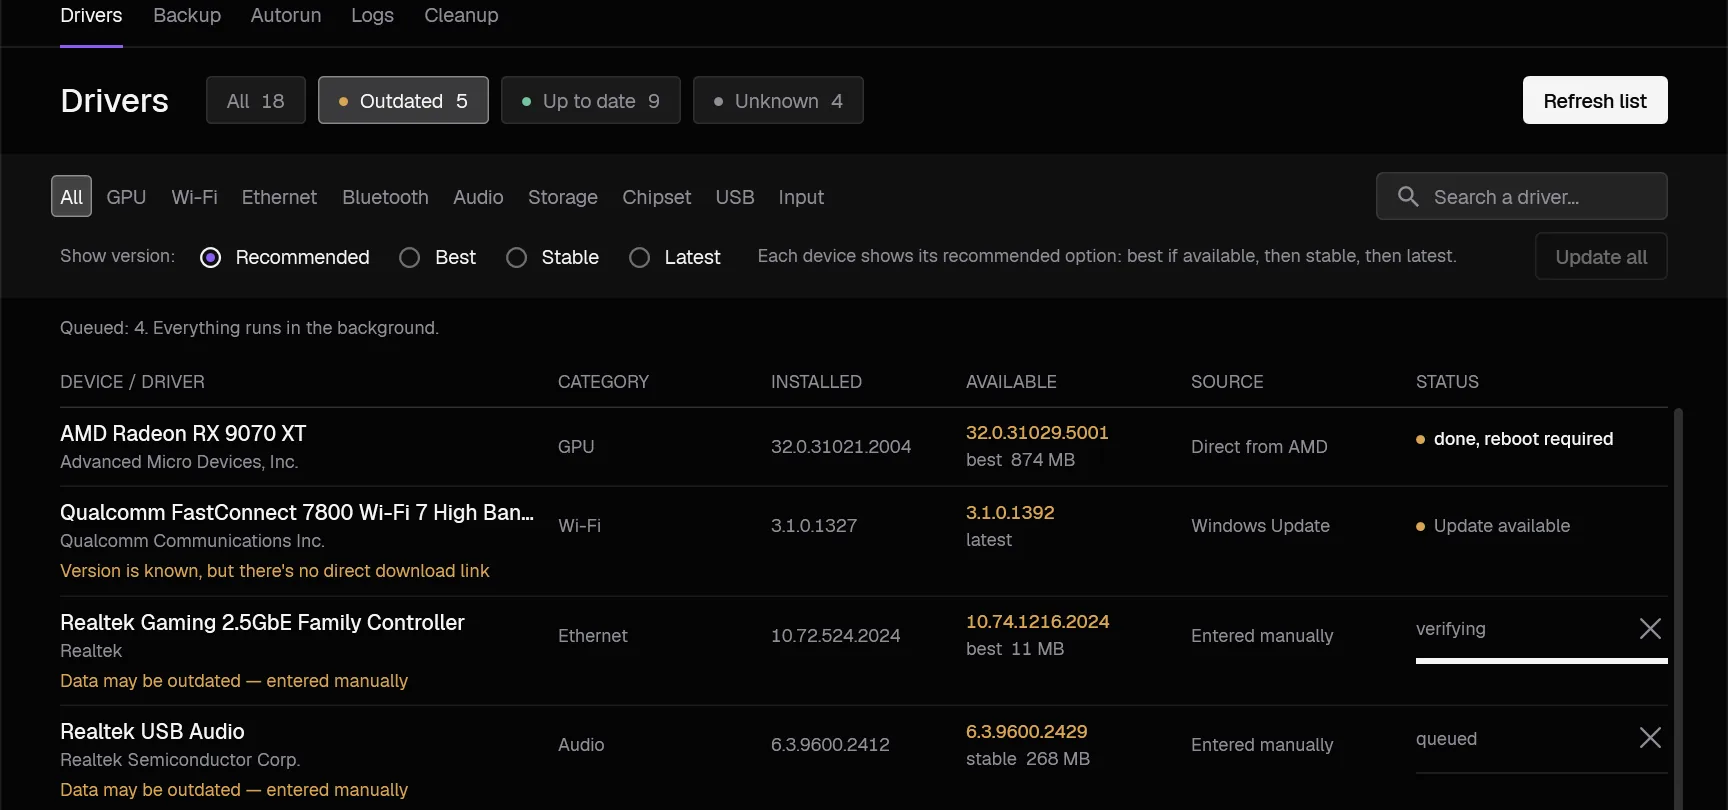Select the Drivers tab
1728x810 pixels.
pos(91,16)
